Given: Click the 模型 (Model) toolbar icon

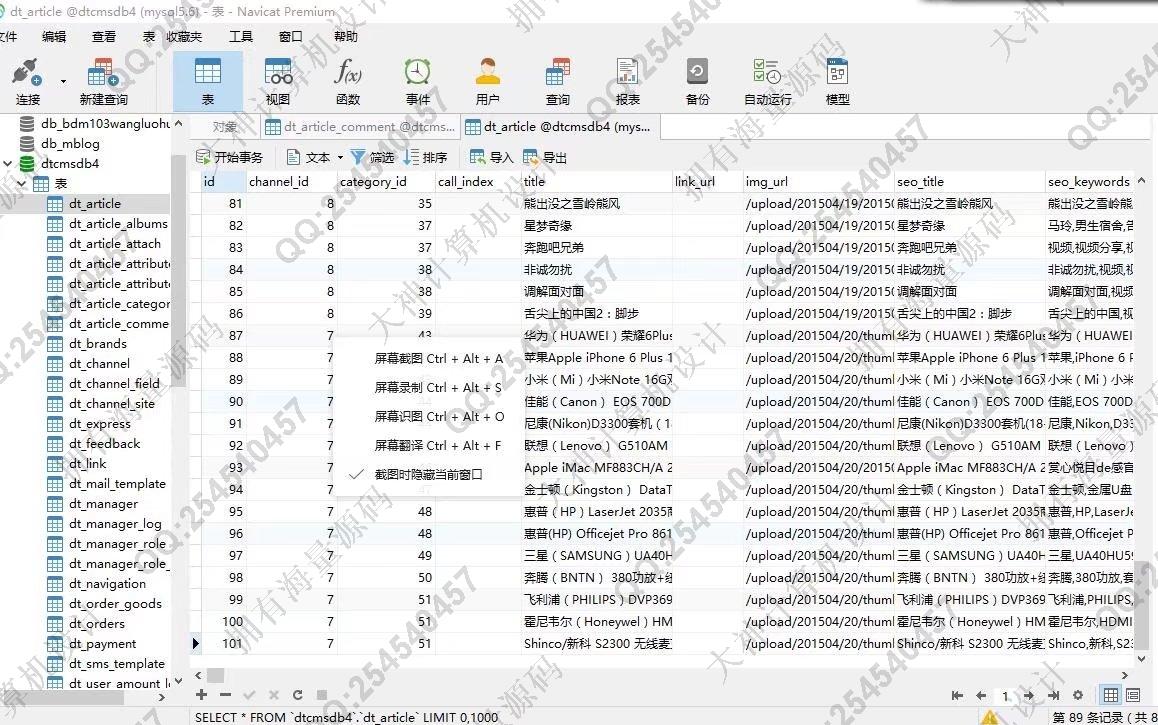Looking at the screenshot, I should tap(837, 81).
